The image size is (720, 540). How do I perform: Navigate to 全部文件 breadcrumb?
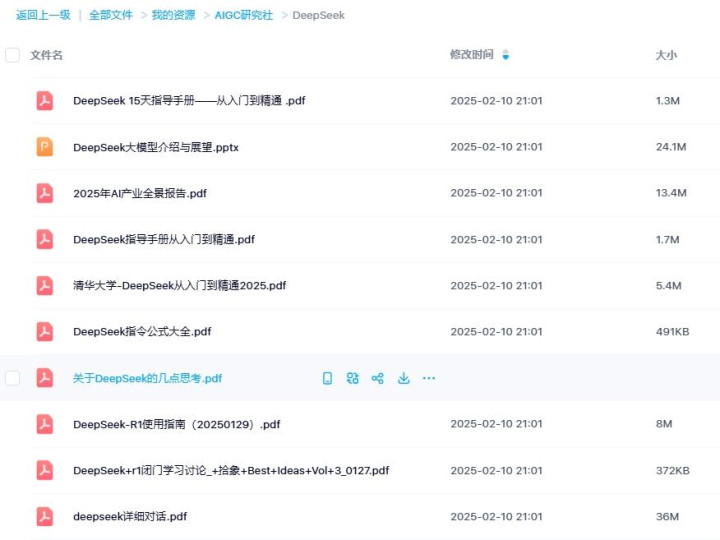111,15
